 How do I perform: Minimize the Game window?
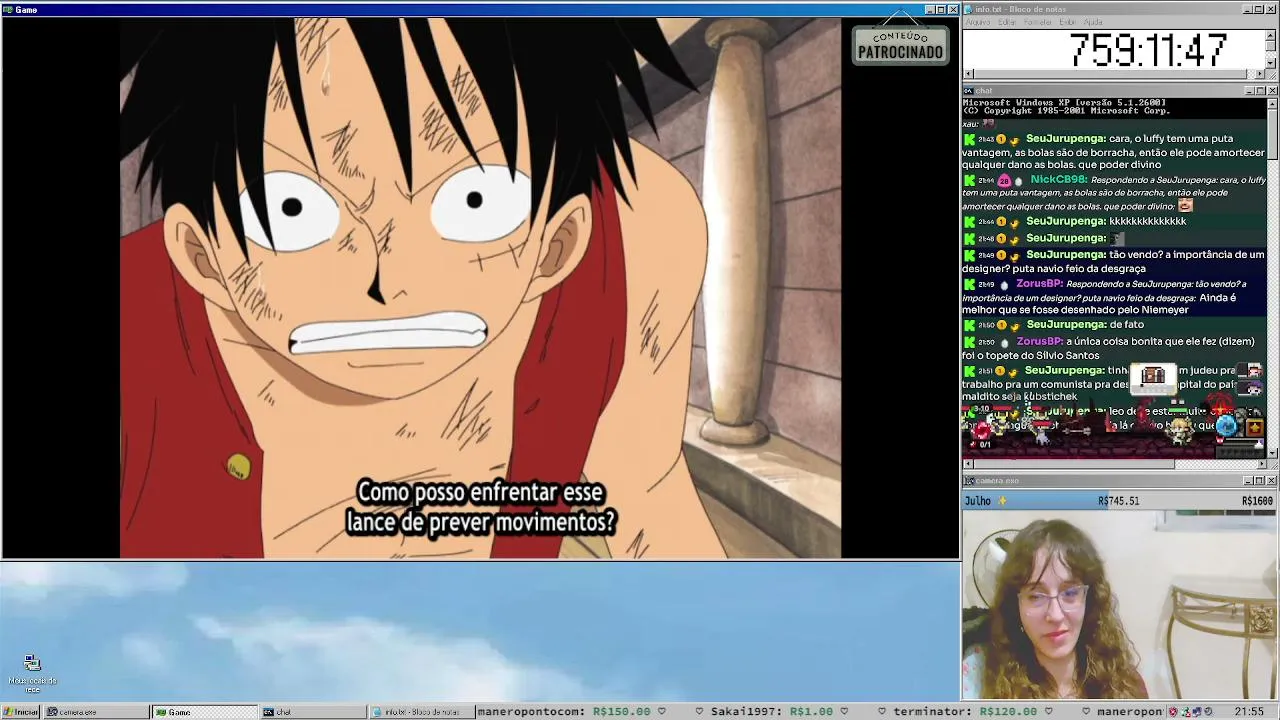pos(930,9)
